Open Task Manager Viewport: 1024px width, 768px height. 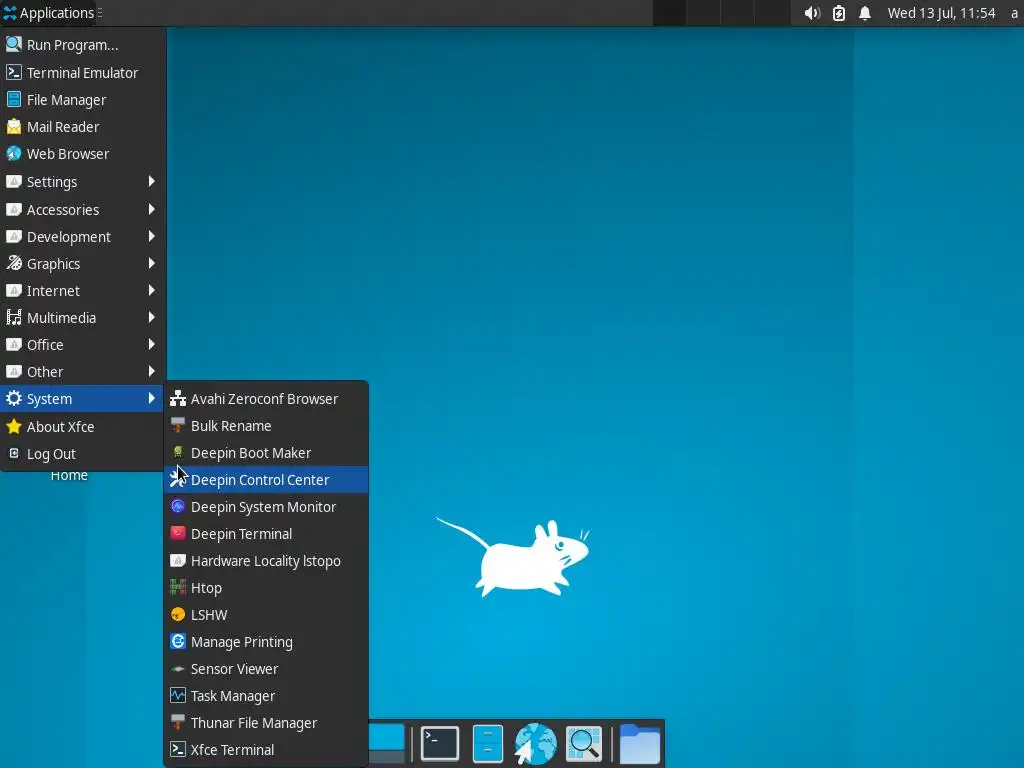[266, 696]
